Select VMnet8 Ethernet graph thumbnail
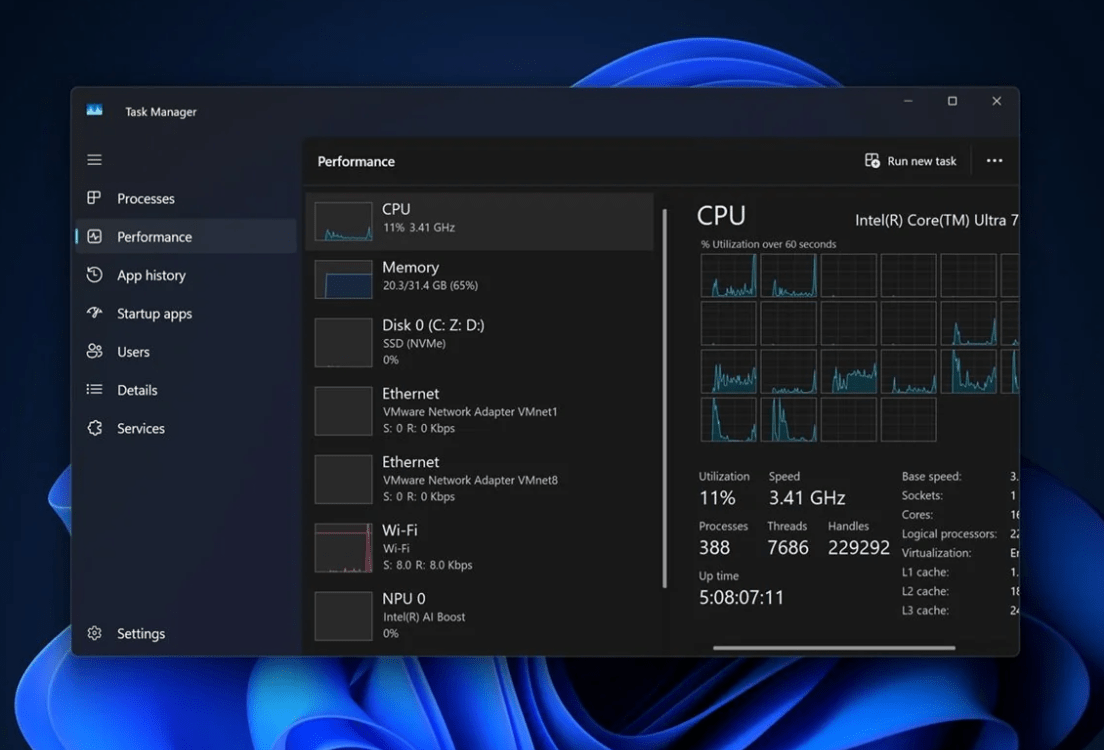 344,479
